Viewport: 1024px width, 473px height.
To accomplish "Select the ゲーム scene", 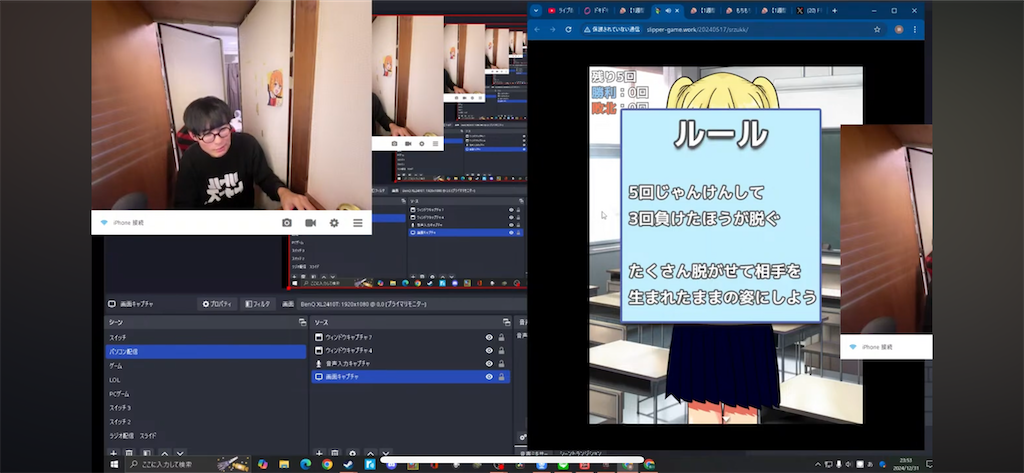I will pyautogui.click(x=206, y=366).
